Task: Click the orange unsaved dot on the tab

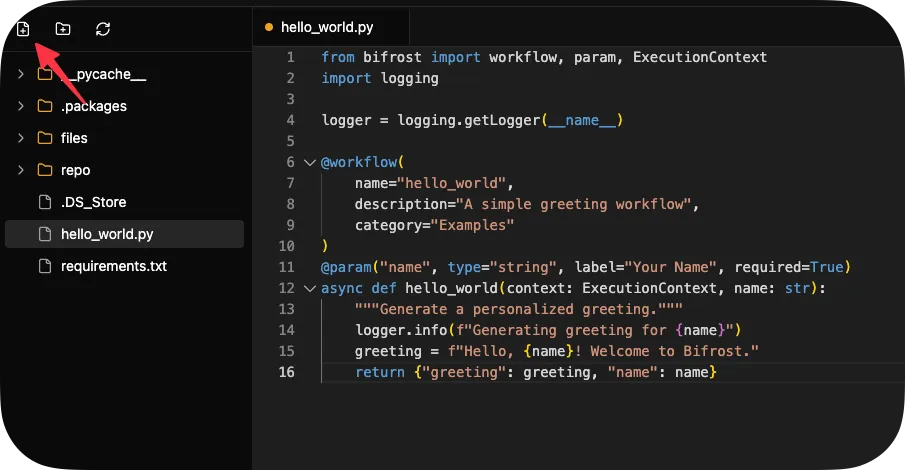Action: 268,28
